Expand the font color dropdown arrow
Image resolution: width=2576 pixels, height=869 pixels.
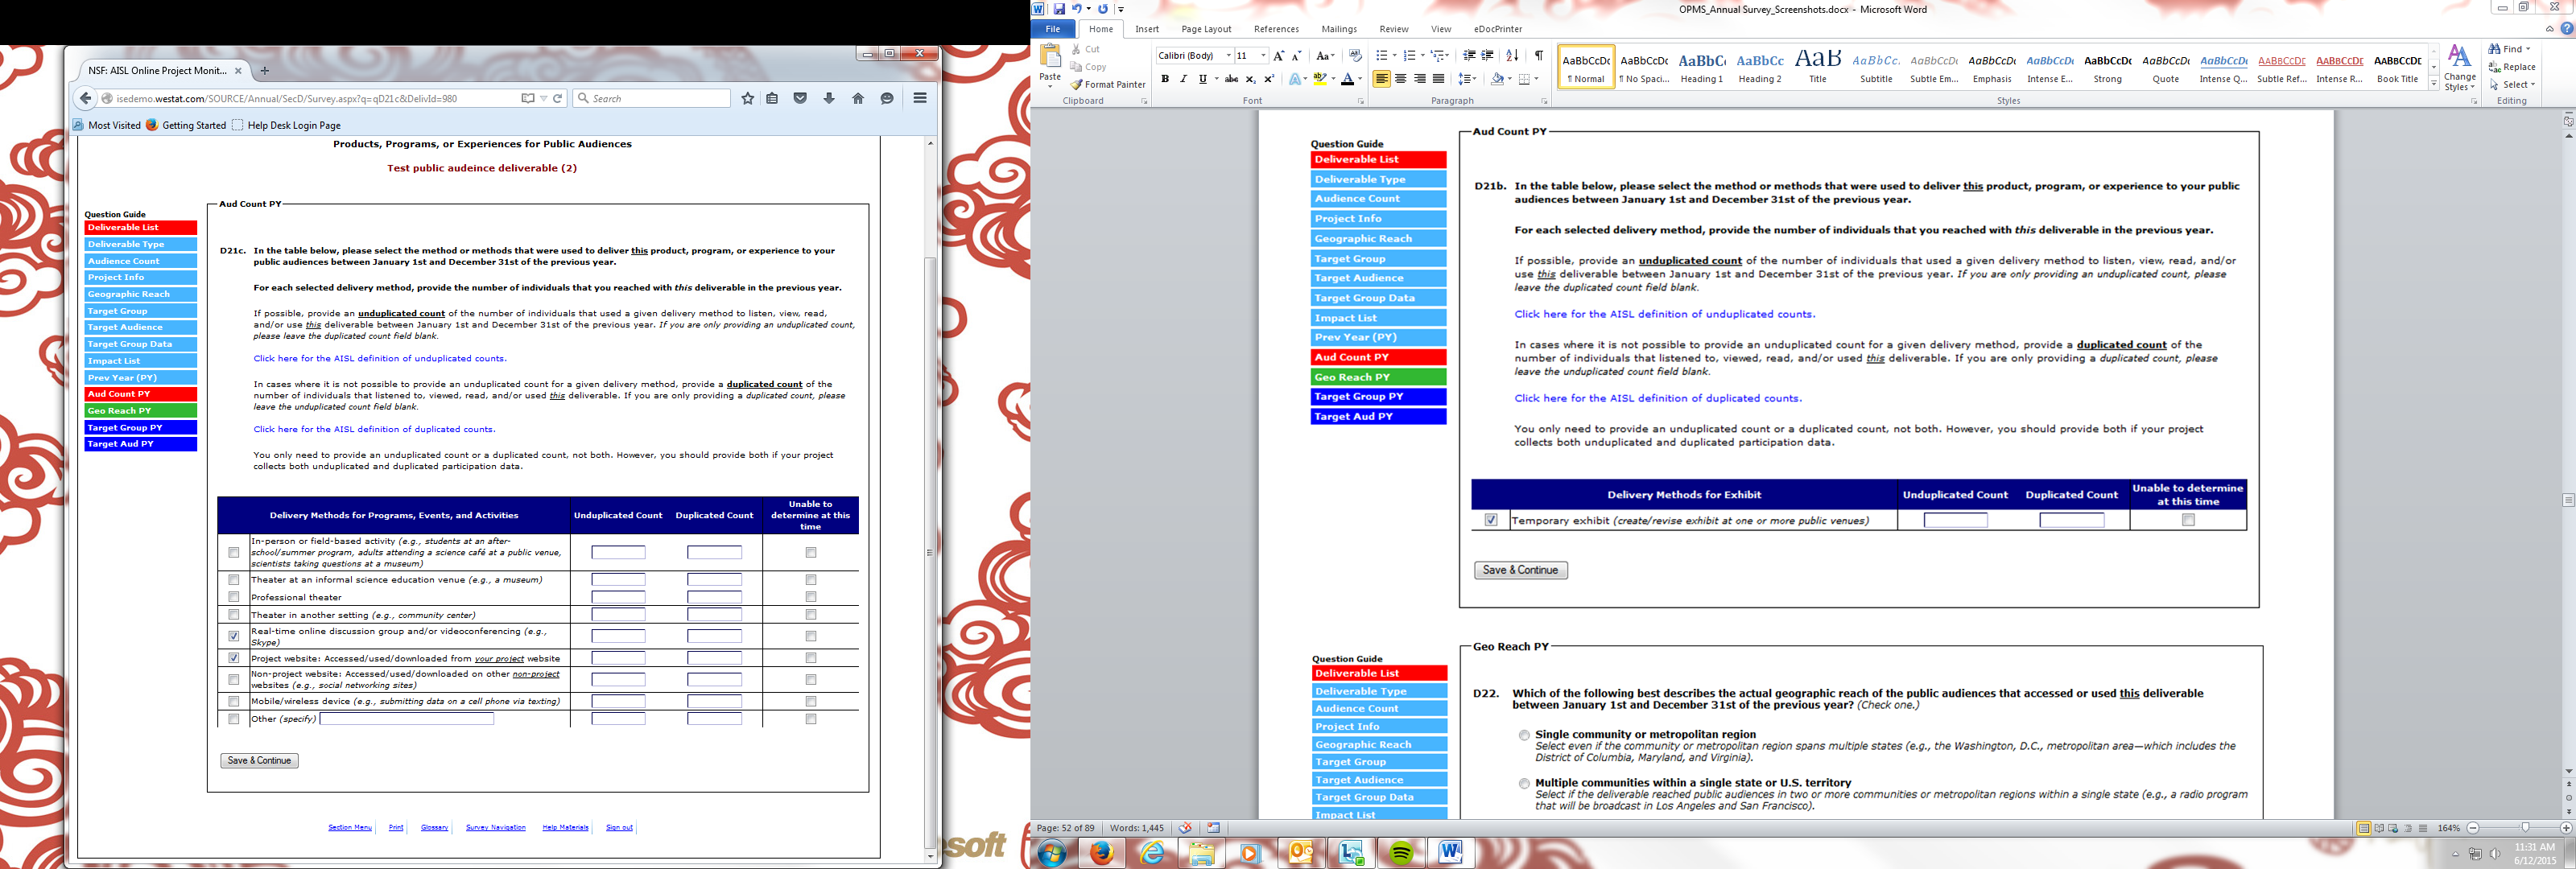1360,79
